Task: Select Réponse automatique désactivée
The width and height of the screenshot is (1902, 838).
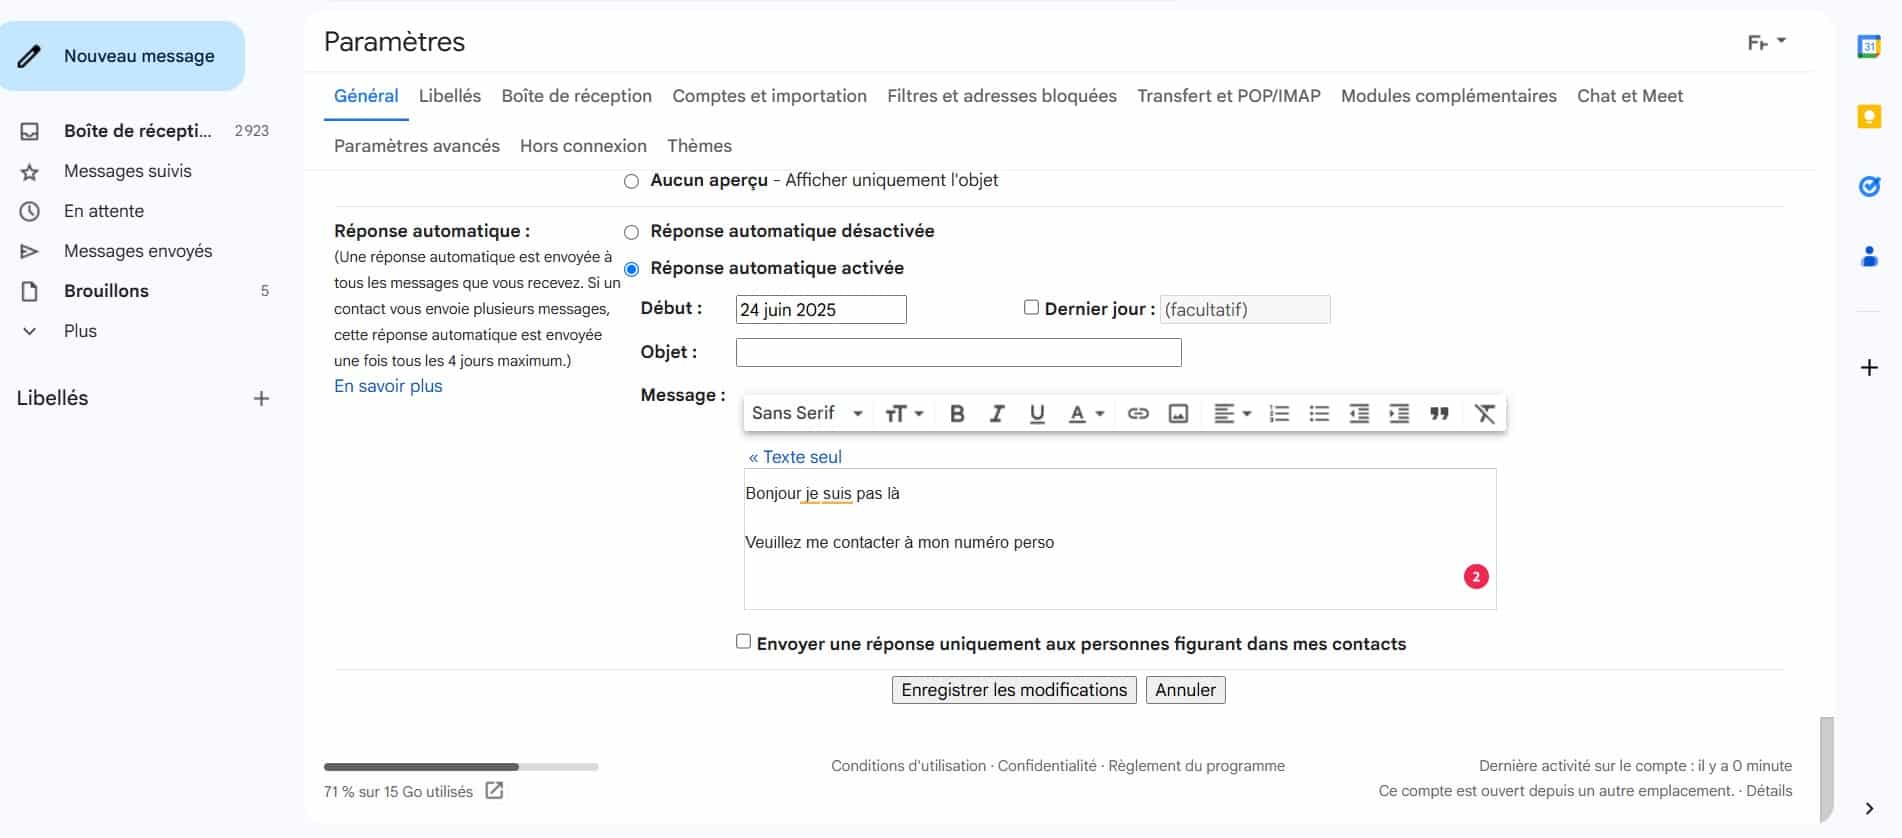Action: (x=631, y=232)
